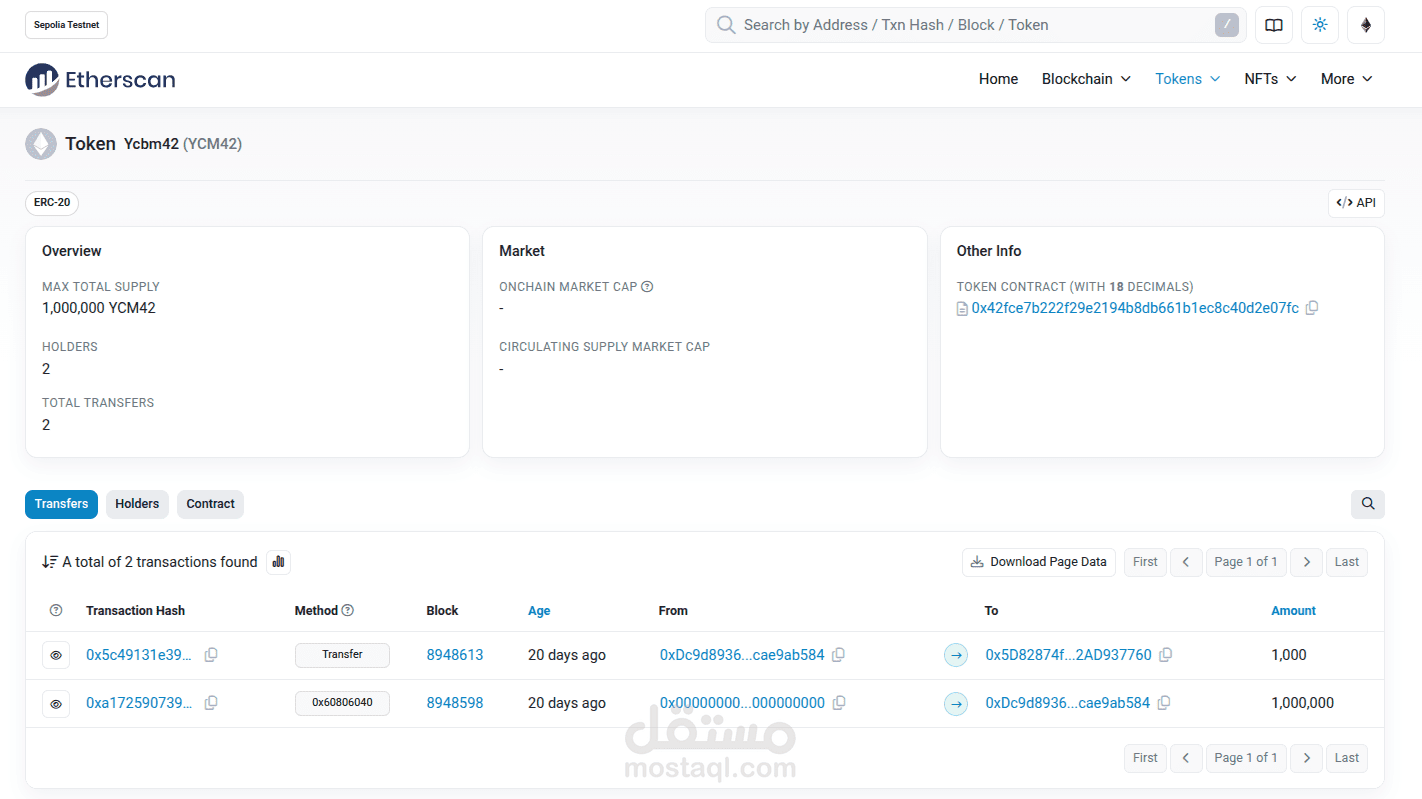
Task: Click the 1,000,000 YCM42 supply value
Action: point(99,308)
